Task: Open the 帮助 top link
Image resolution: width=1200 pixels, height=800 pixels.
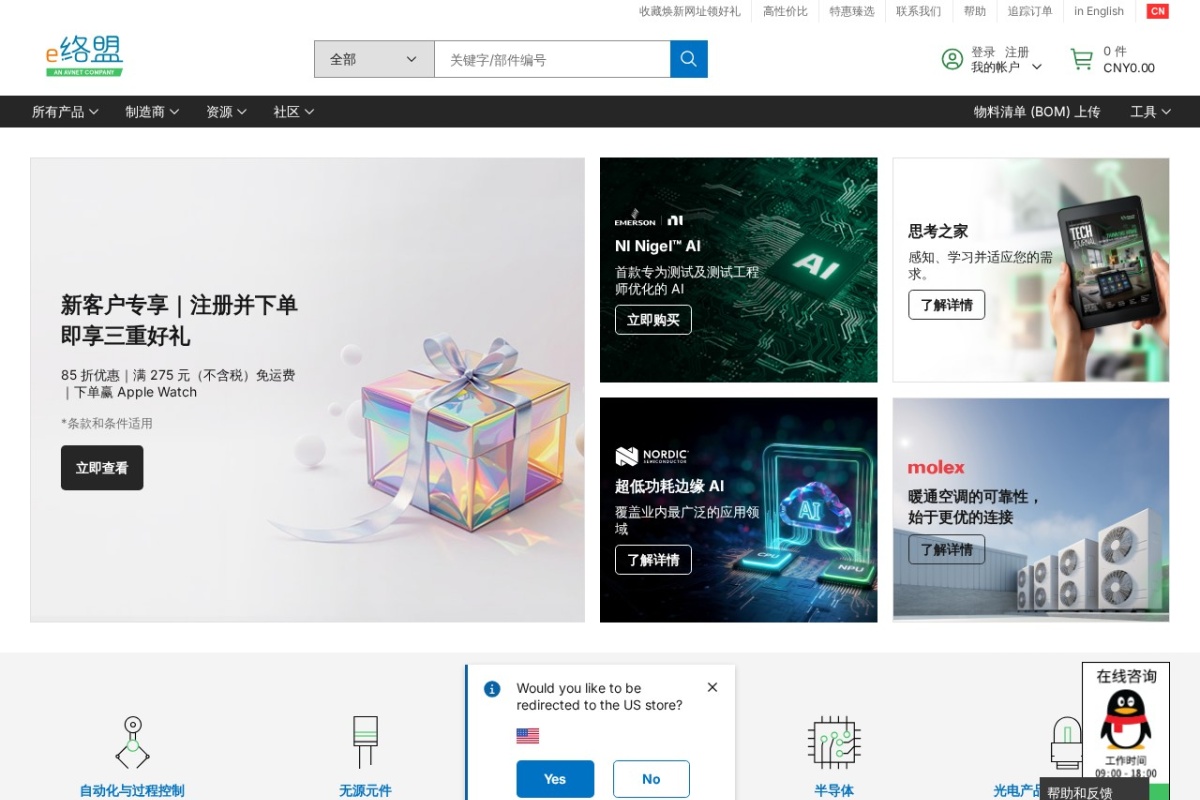Action: point(975,11)
